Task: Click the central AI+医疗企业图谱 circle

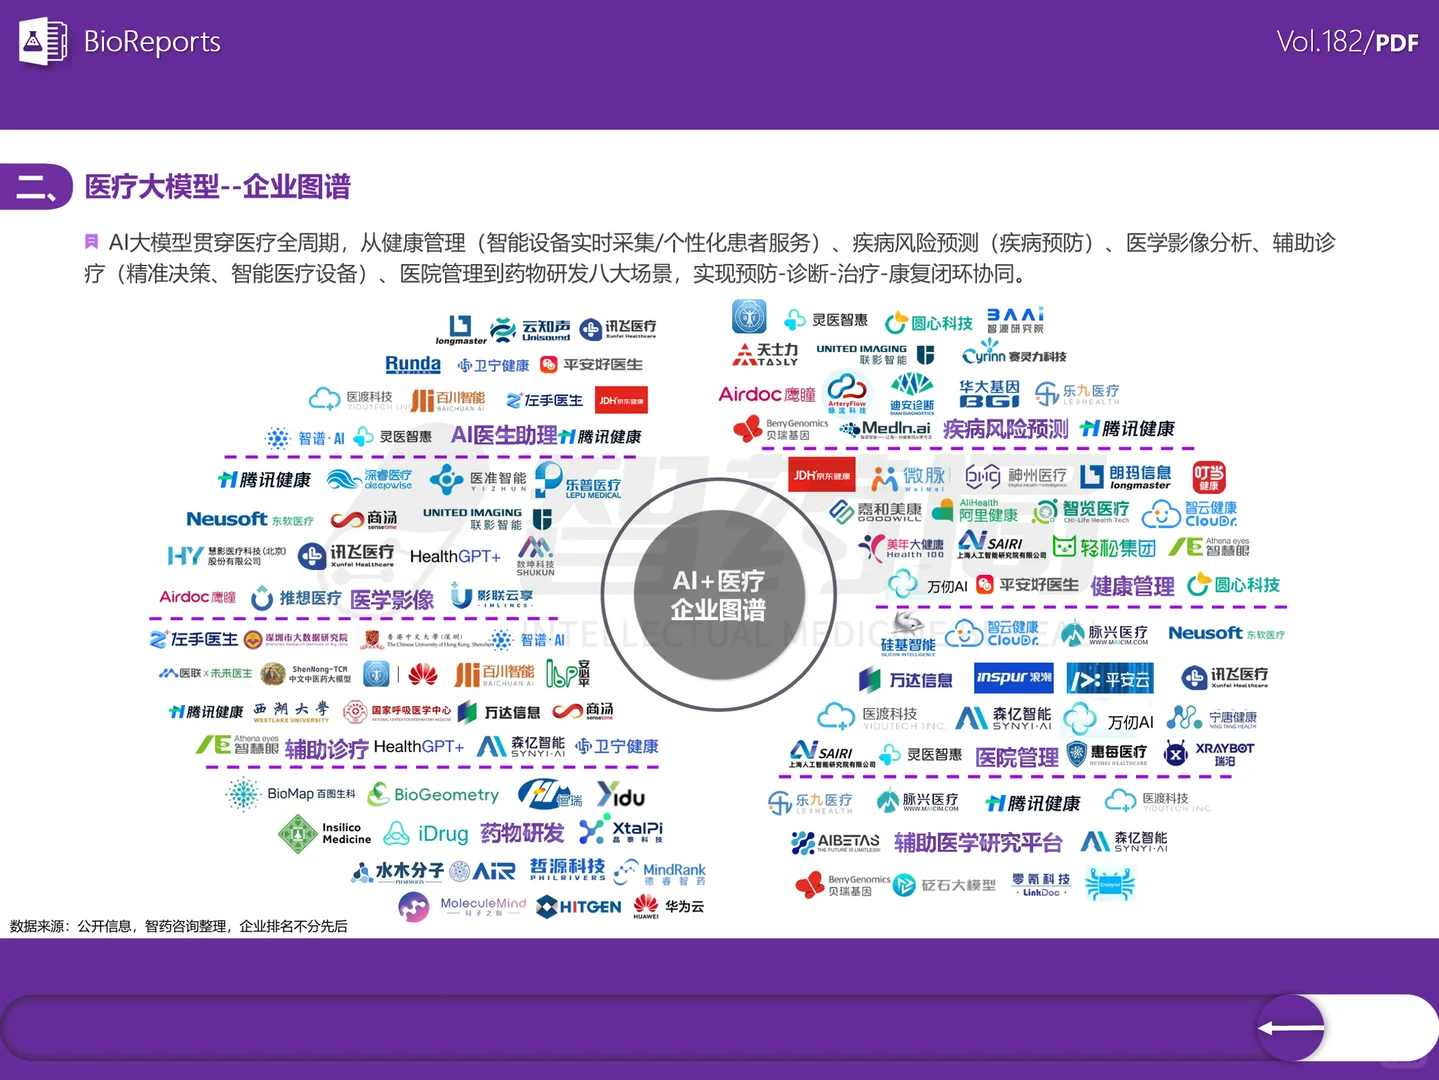Action: (x=719, y=596)
